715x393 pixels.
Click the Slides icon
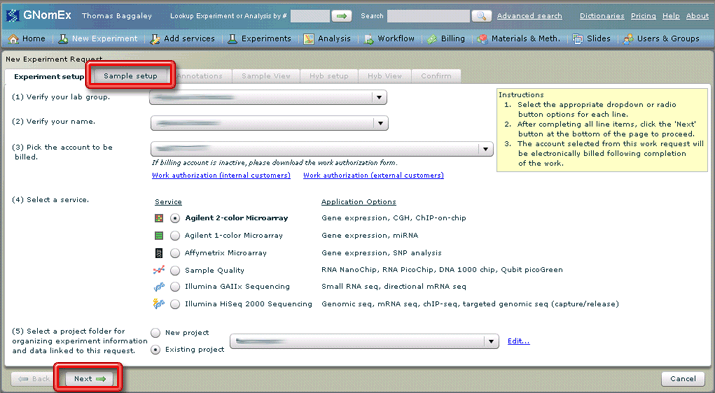coord(578,39)
